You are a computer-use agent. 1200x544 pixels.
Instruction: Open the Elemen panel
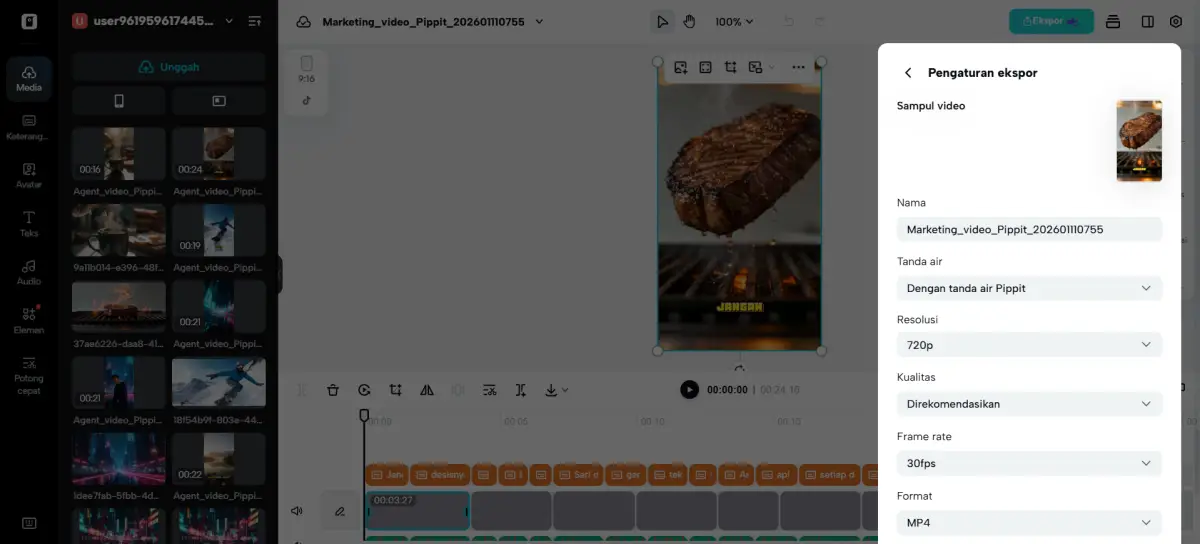[x=29, y=319]
